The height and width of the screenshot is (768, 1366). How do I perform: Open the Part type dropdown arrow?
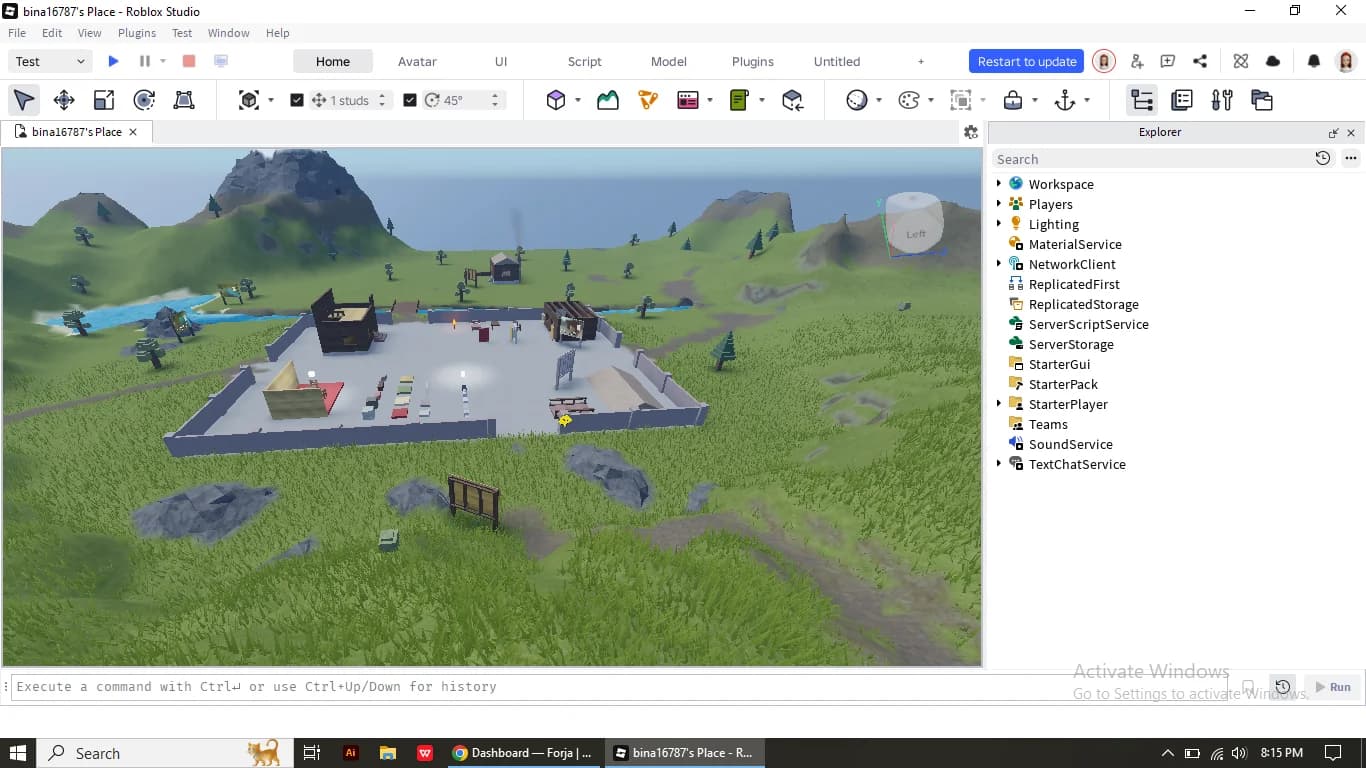[x=578, y=100]
